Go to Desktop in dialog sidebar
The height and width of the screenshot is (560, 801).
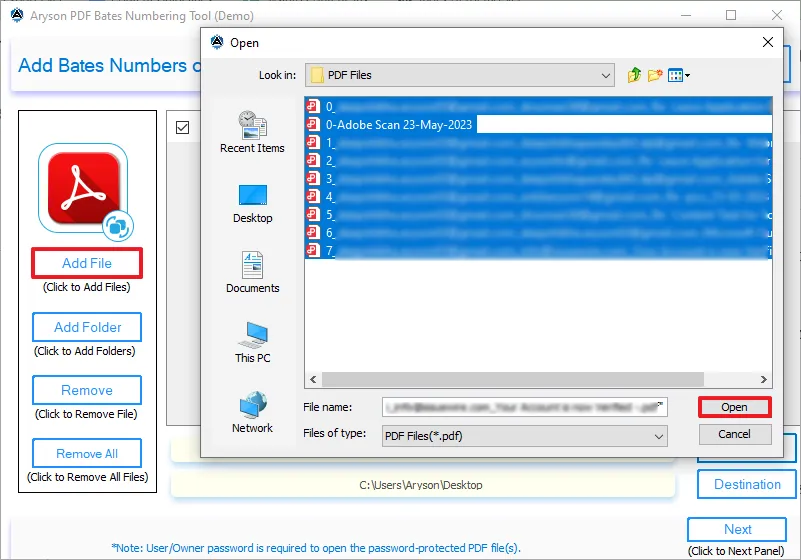pyautogui.click(x=252, y=204)
